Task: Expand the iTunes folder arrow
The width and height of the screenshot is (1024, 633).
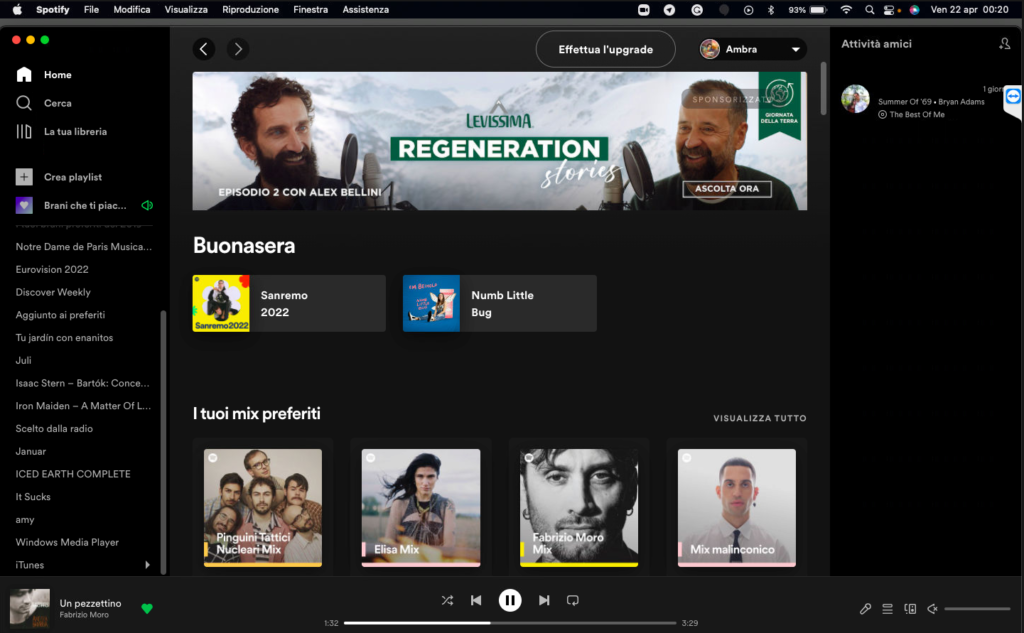Action: [x=147, y=565]
